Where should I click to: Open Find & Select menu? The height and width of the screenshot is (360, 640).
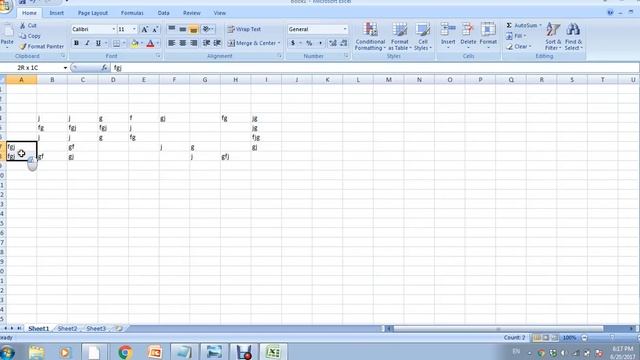point(573,37)
